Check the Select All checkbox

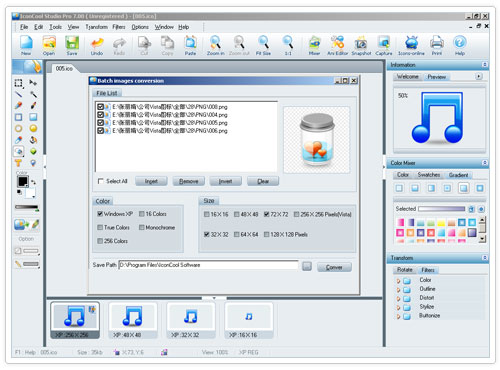[100, 181]
